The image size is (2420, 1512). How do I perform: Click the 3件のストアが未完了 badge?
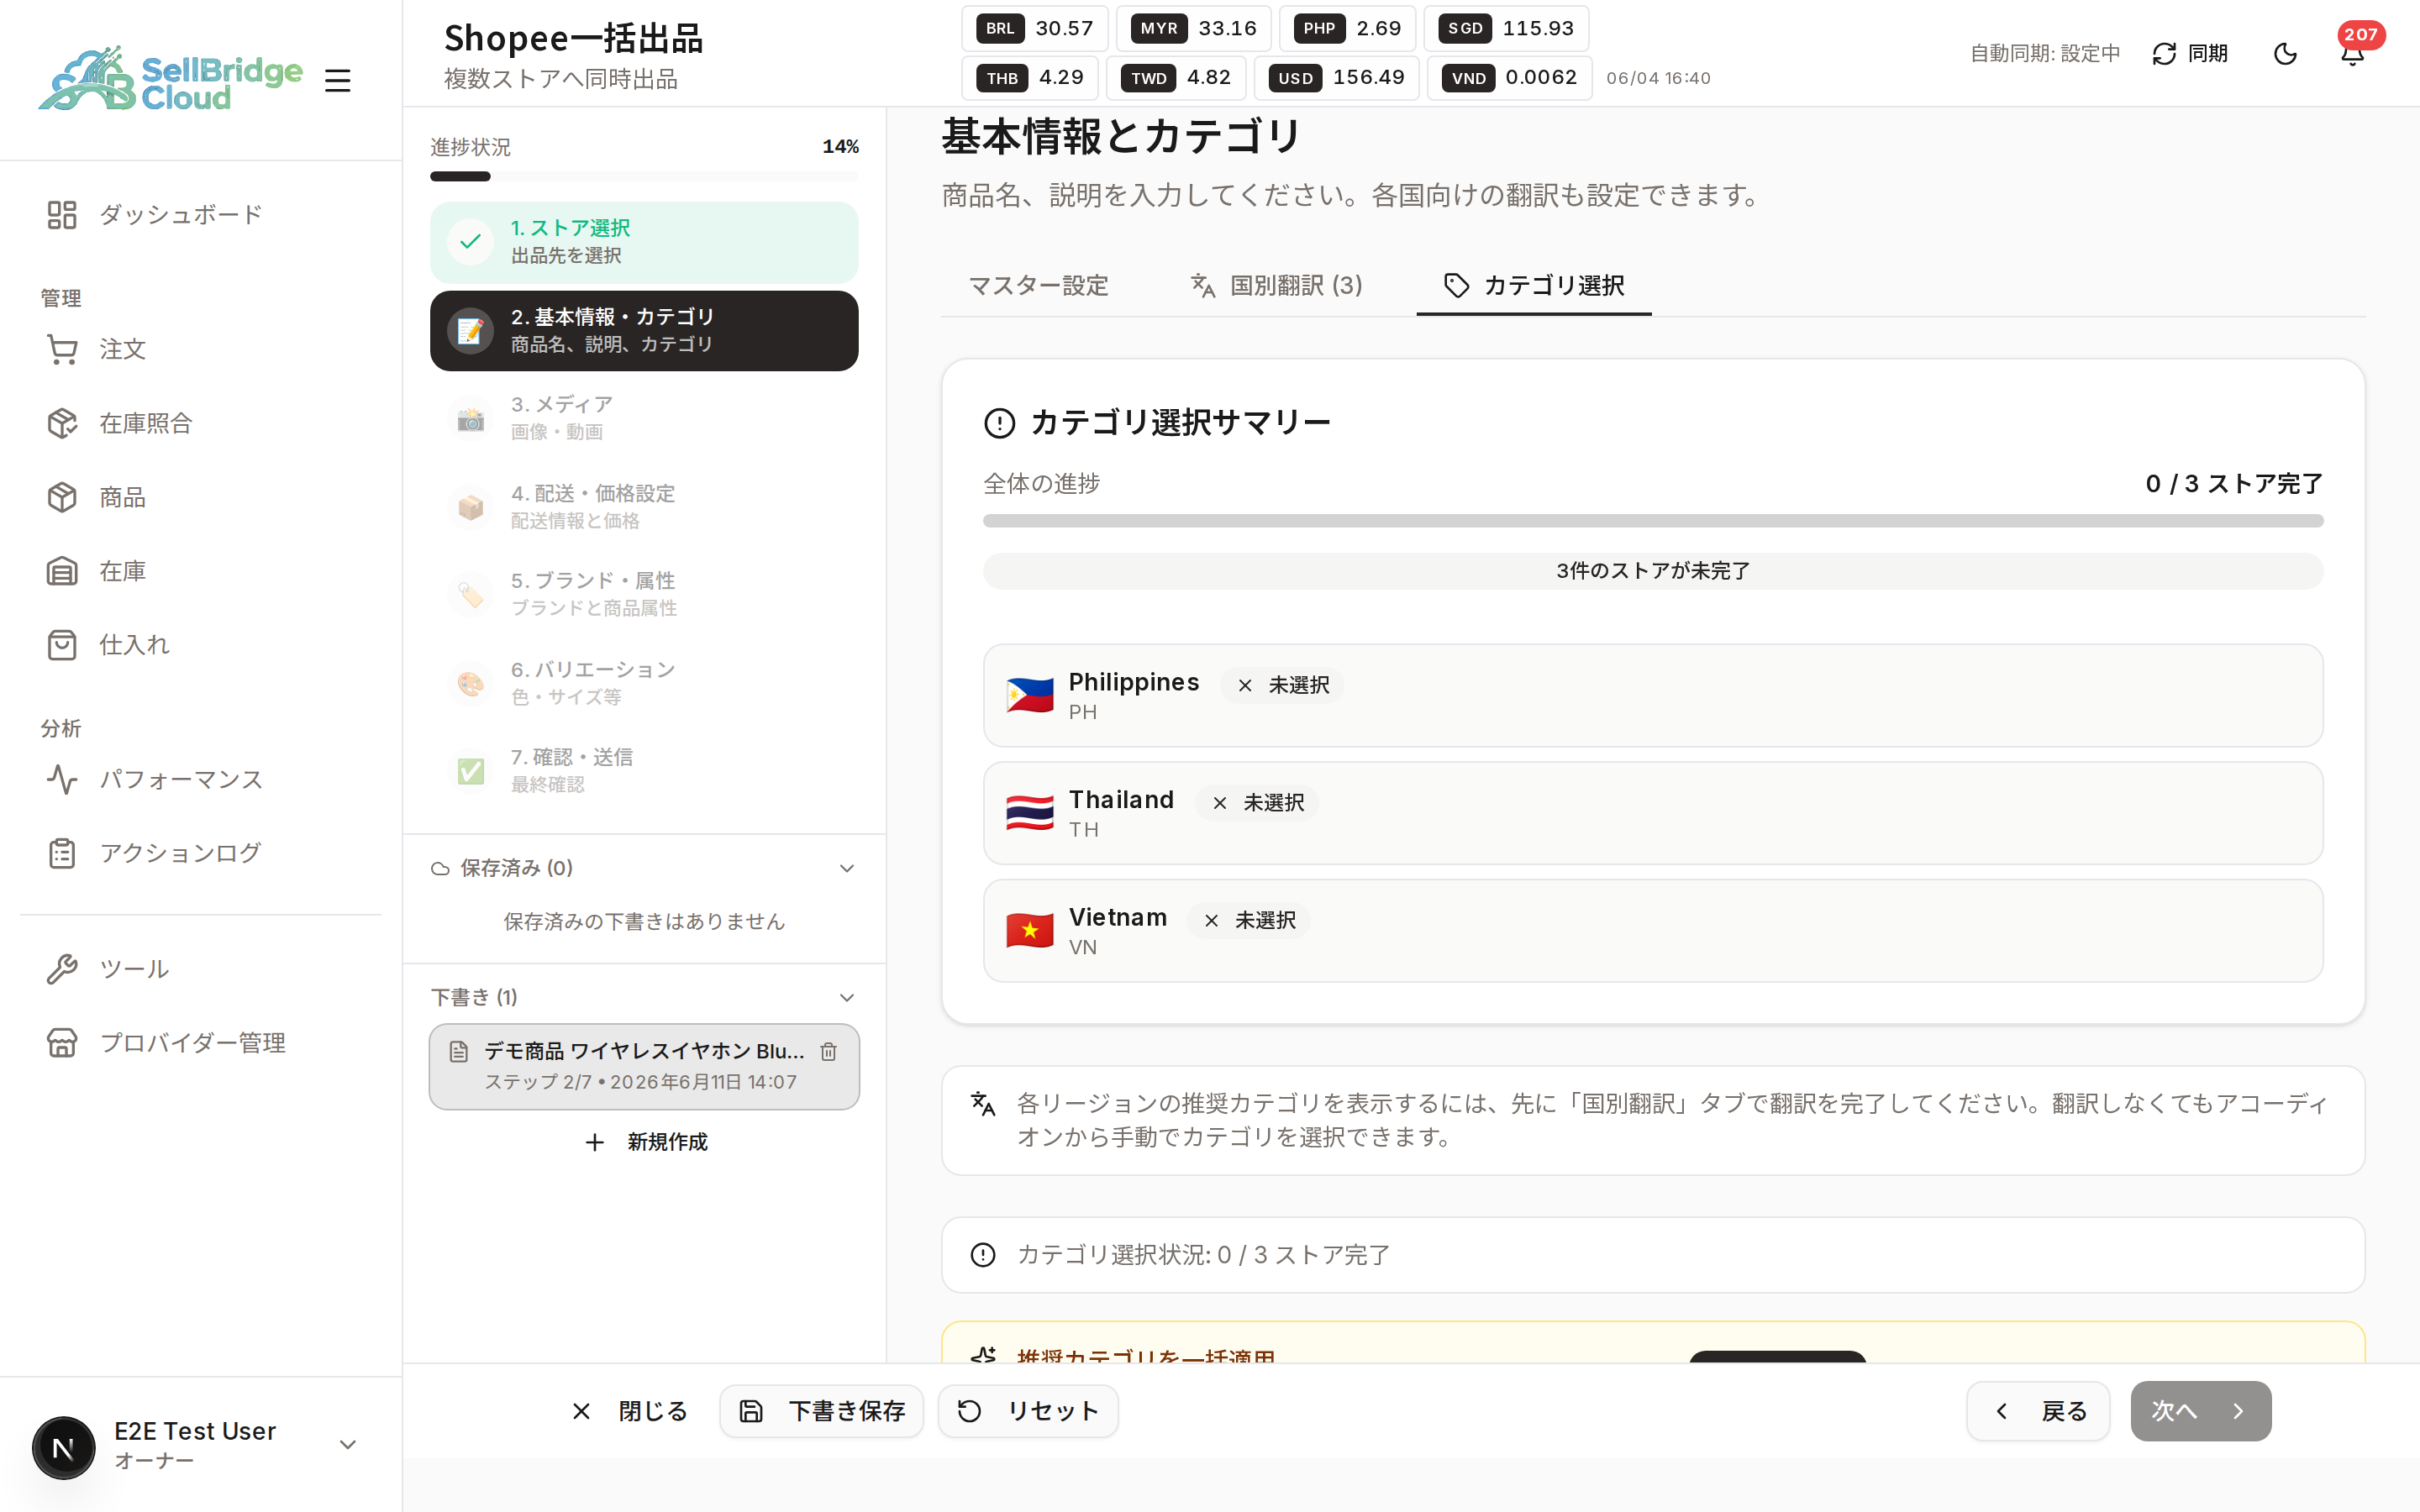tap(1653, 571)
